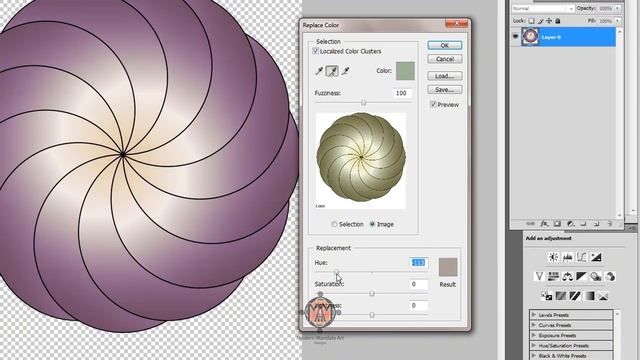Lock image pixels with brush icon
Screen dimensions: 640x360
[540, 20]
